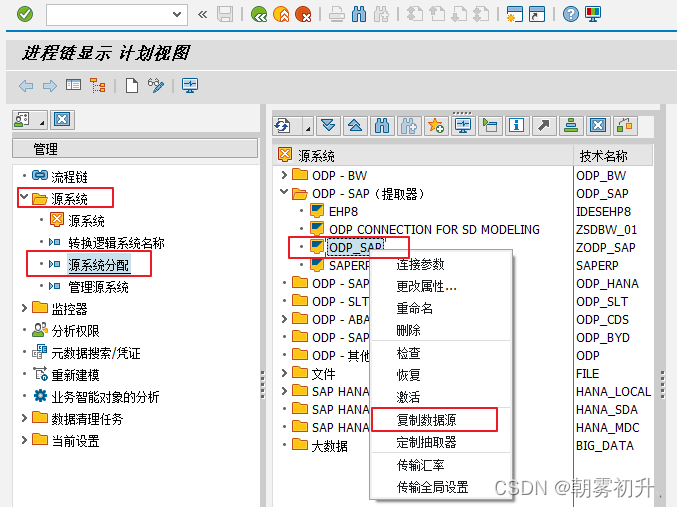Choose 定制抽取器 from context menu
This screenshot has width=677, height=507.
click(x=426, y=442)
